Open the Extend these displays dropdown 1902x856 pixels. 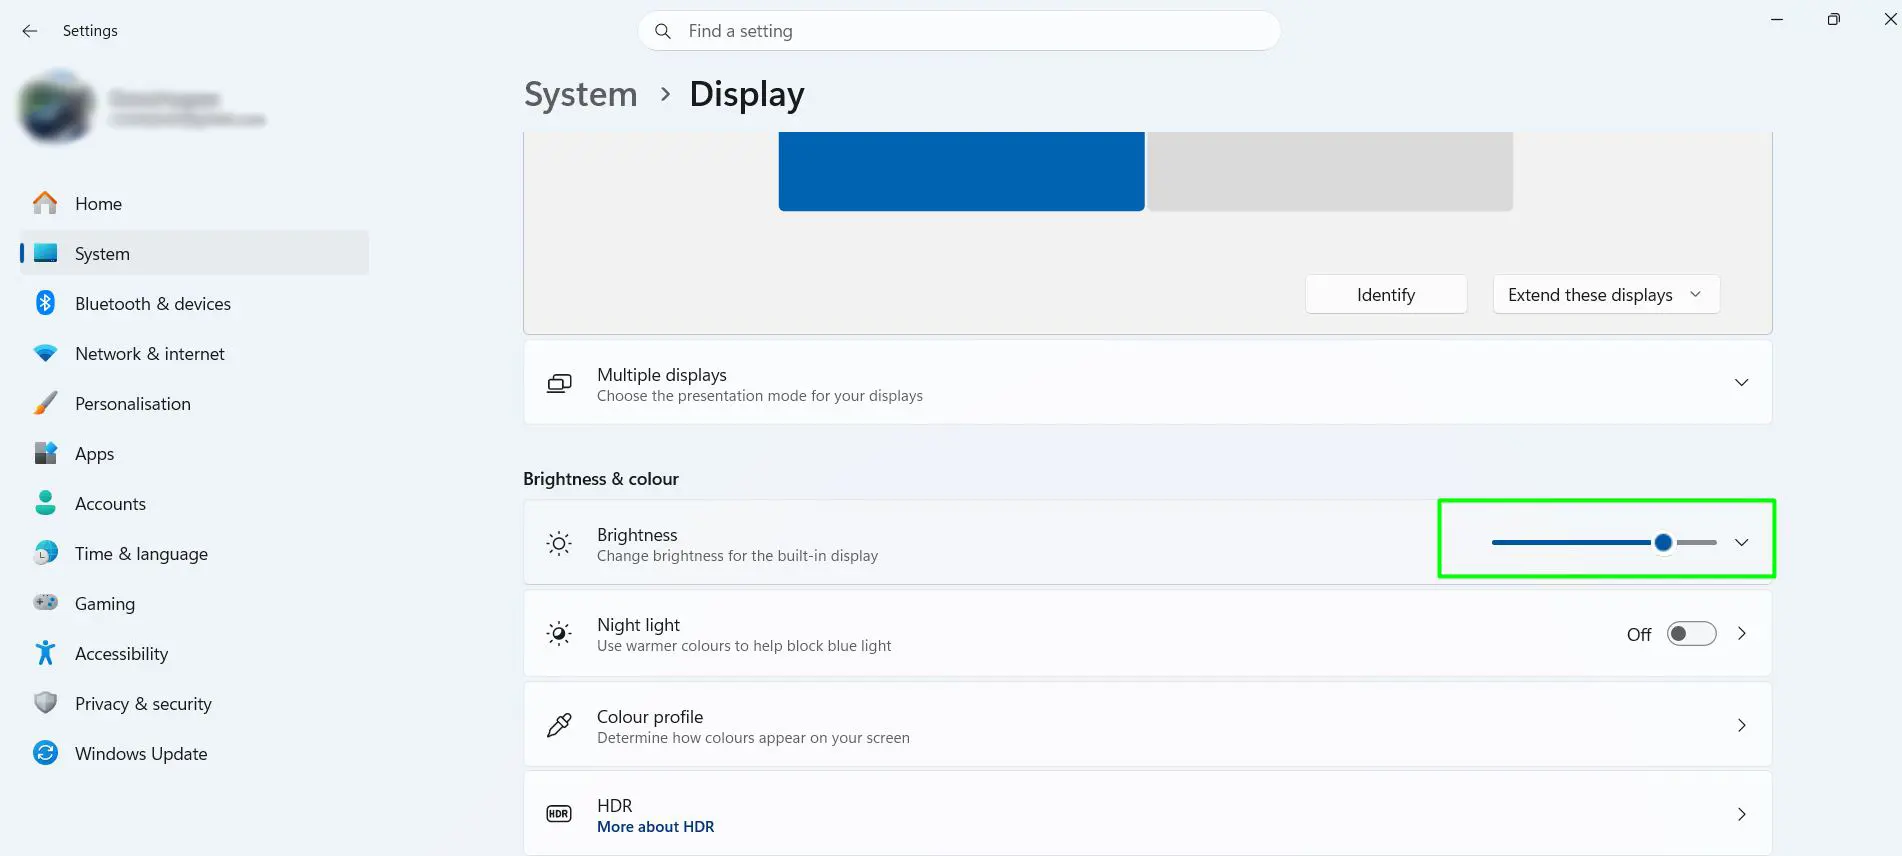pyautogui.click(x=1606, y=295)
